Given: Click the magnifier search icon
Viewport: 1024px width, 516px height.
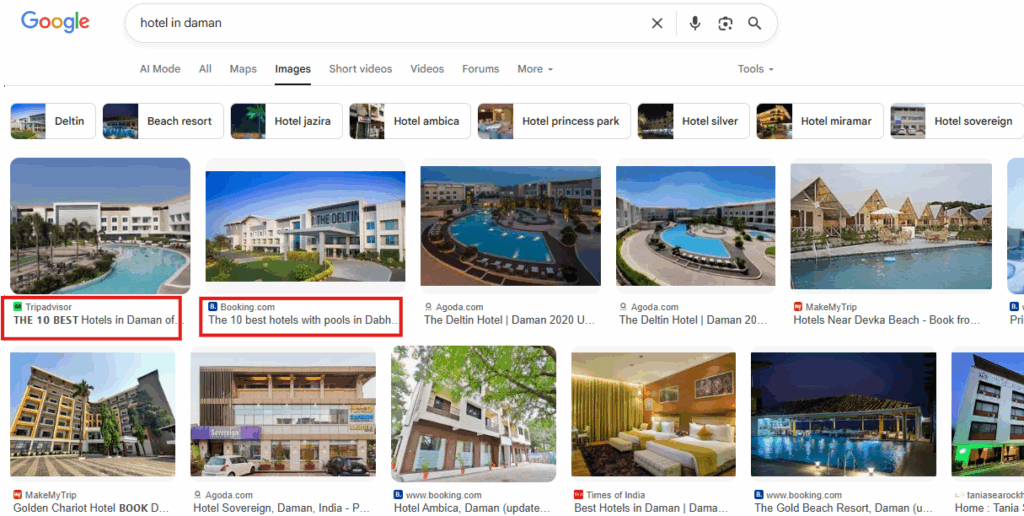Looking at the screenshot, I should pyautogui.click(x=755, y=24).
